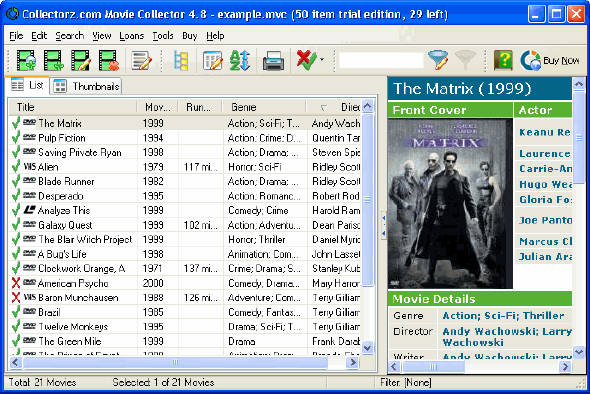Click the grayed-out clear filter funnel icon
The width and height of the screenshot is (590, 394).
[x=465, y=60]
